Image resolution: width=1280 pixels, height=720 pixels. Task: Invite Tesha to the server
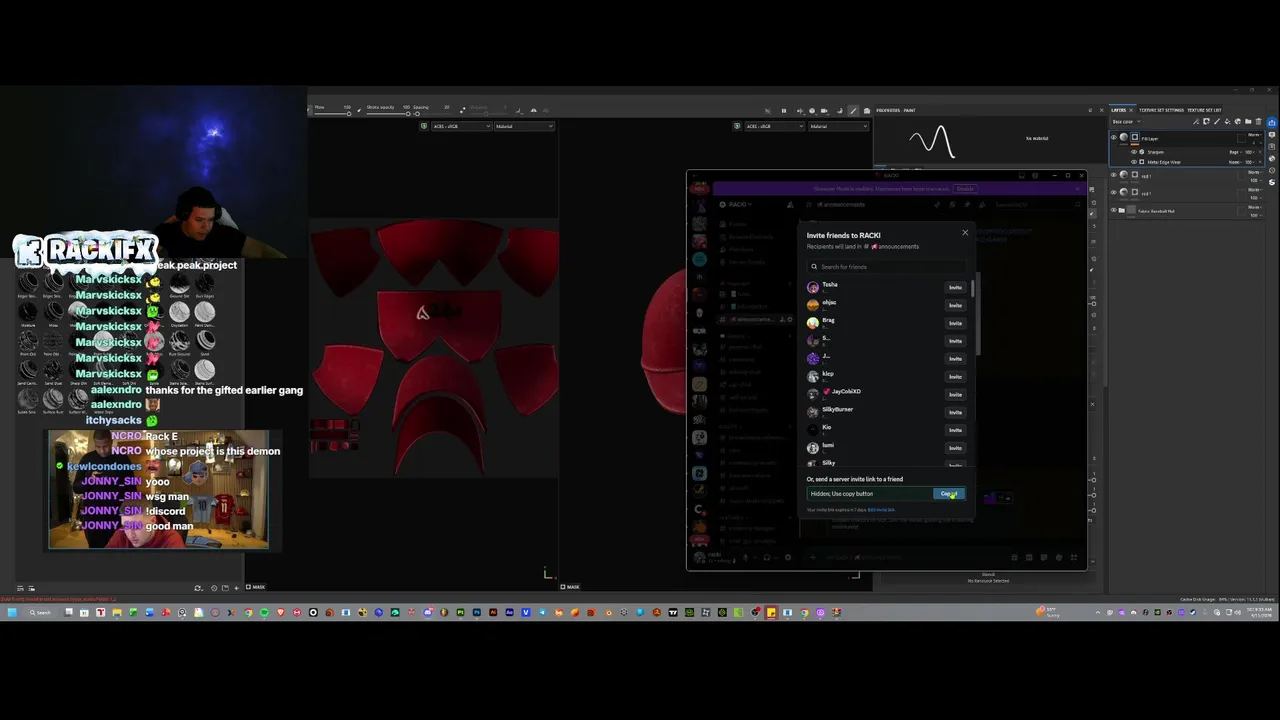tap(955, 287)
